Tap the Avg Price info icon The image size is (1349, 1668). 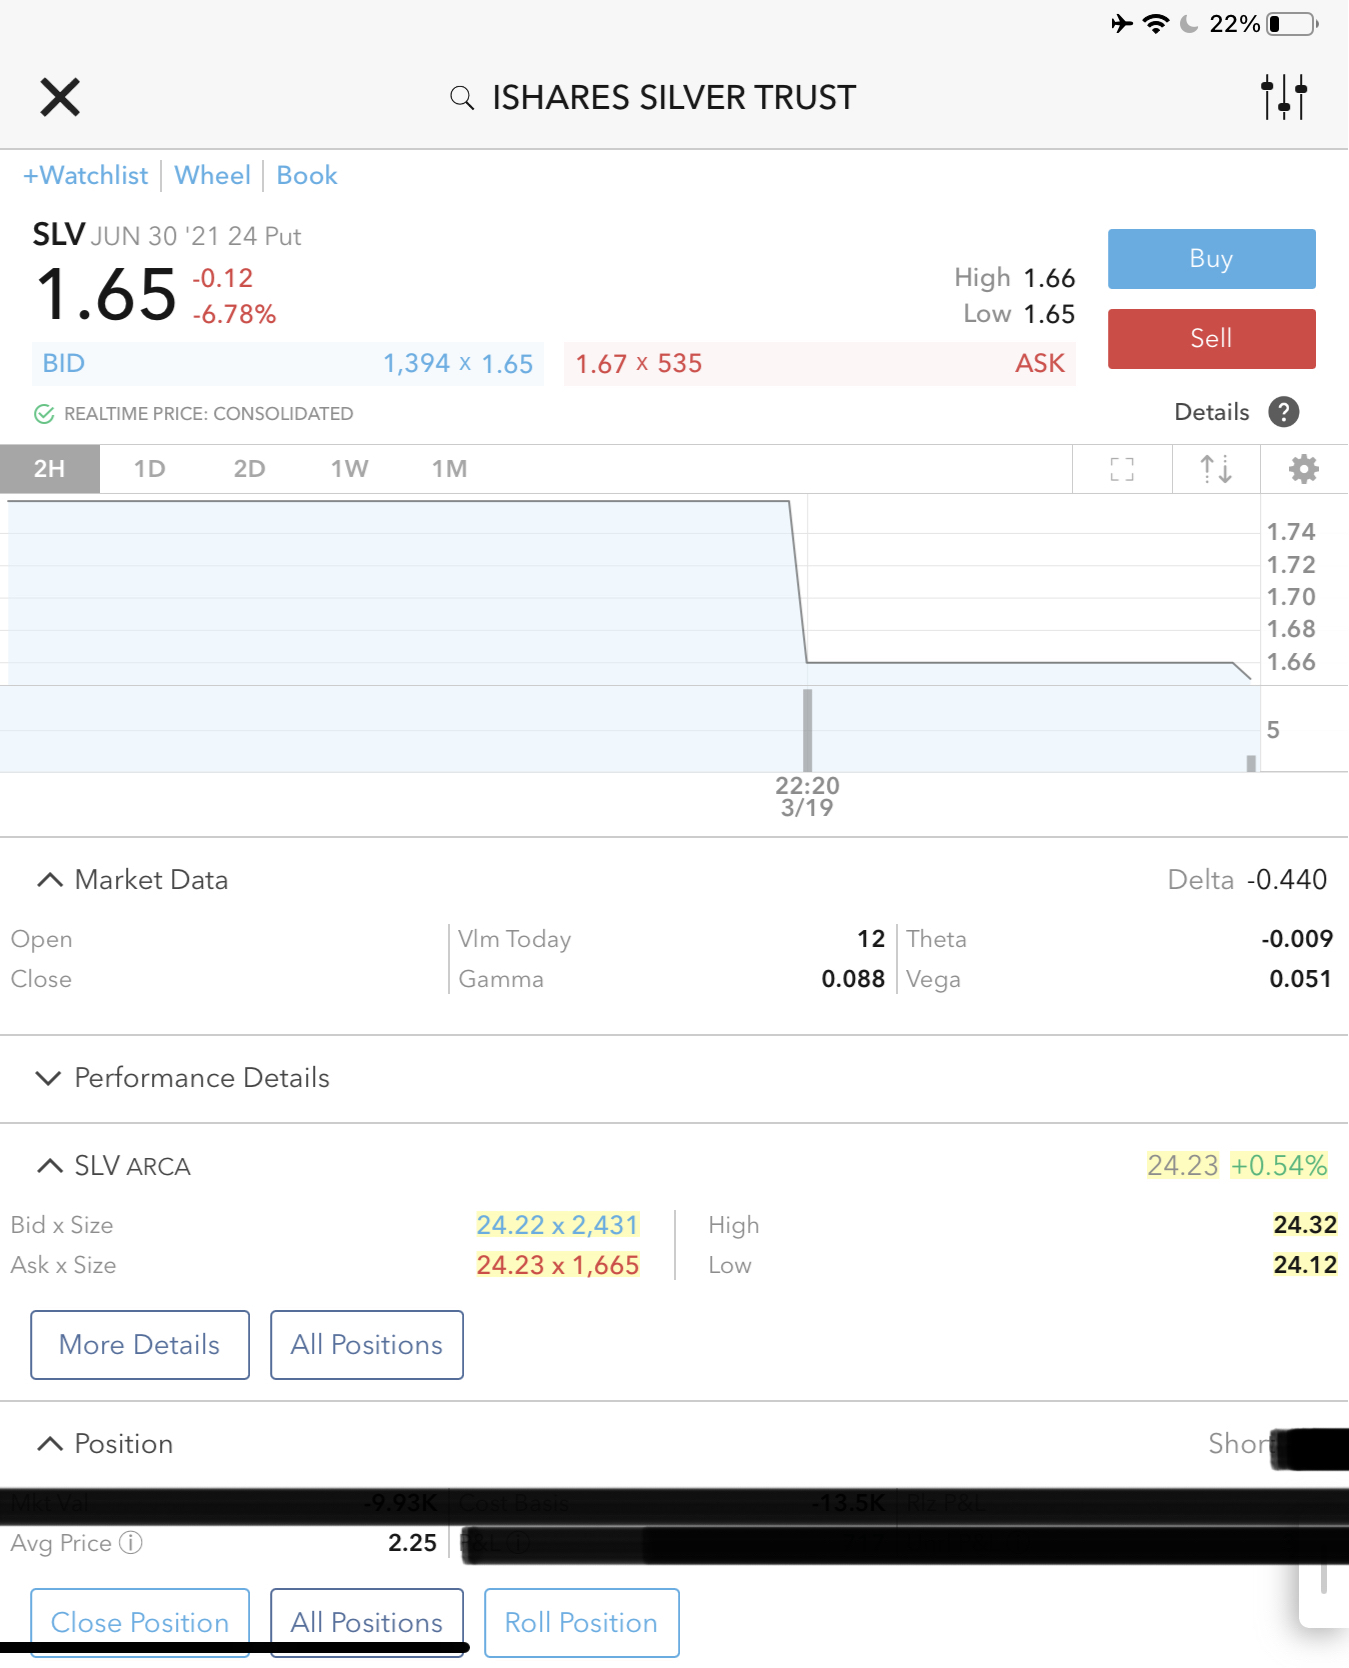pos(131,1543)
